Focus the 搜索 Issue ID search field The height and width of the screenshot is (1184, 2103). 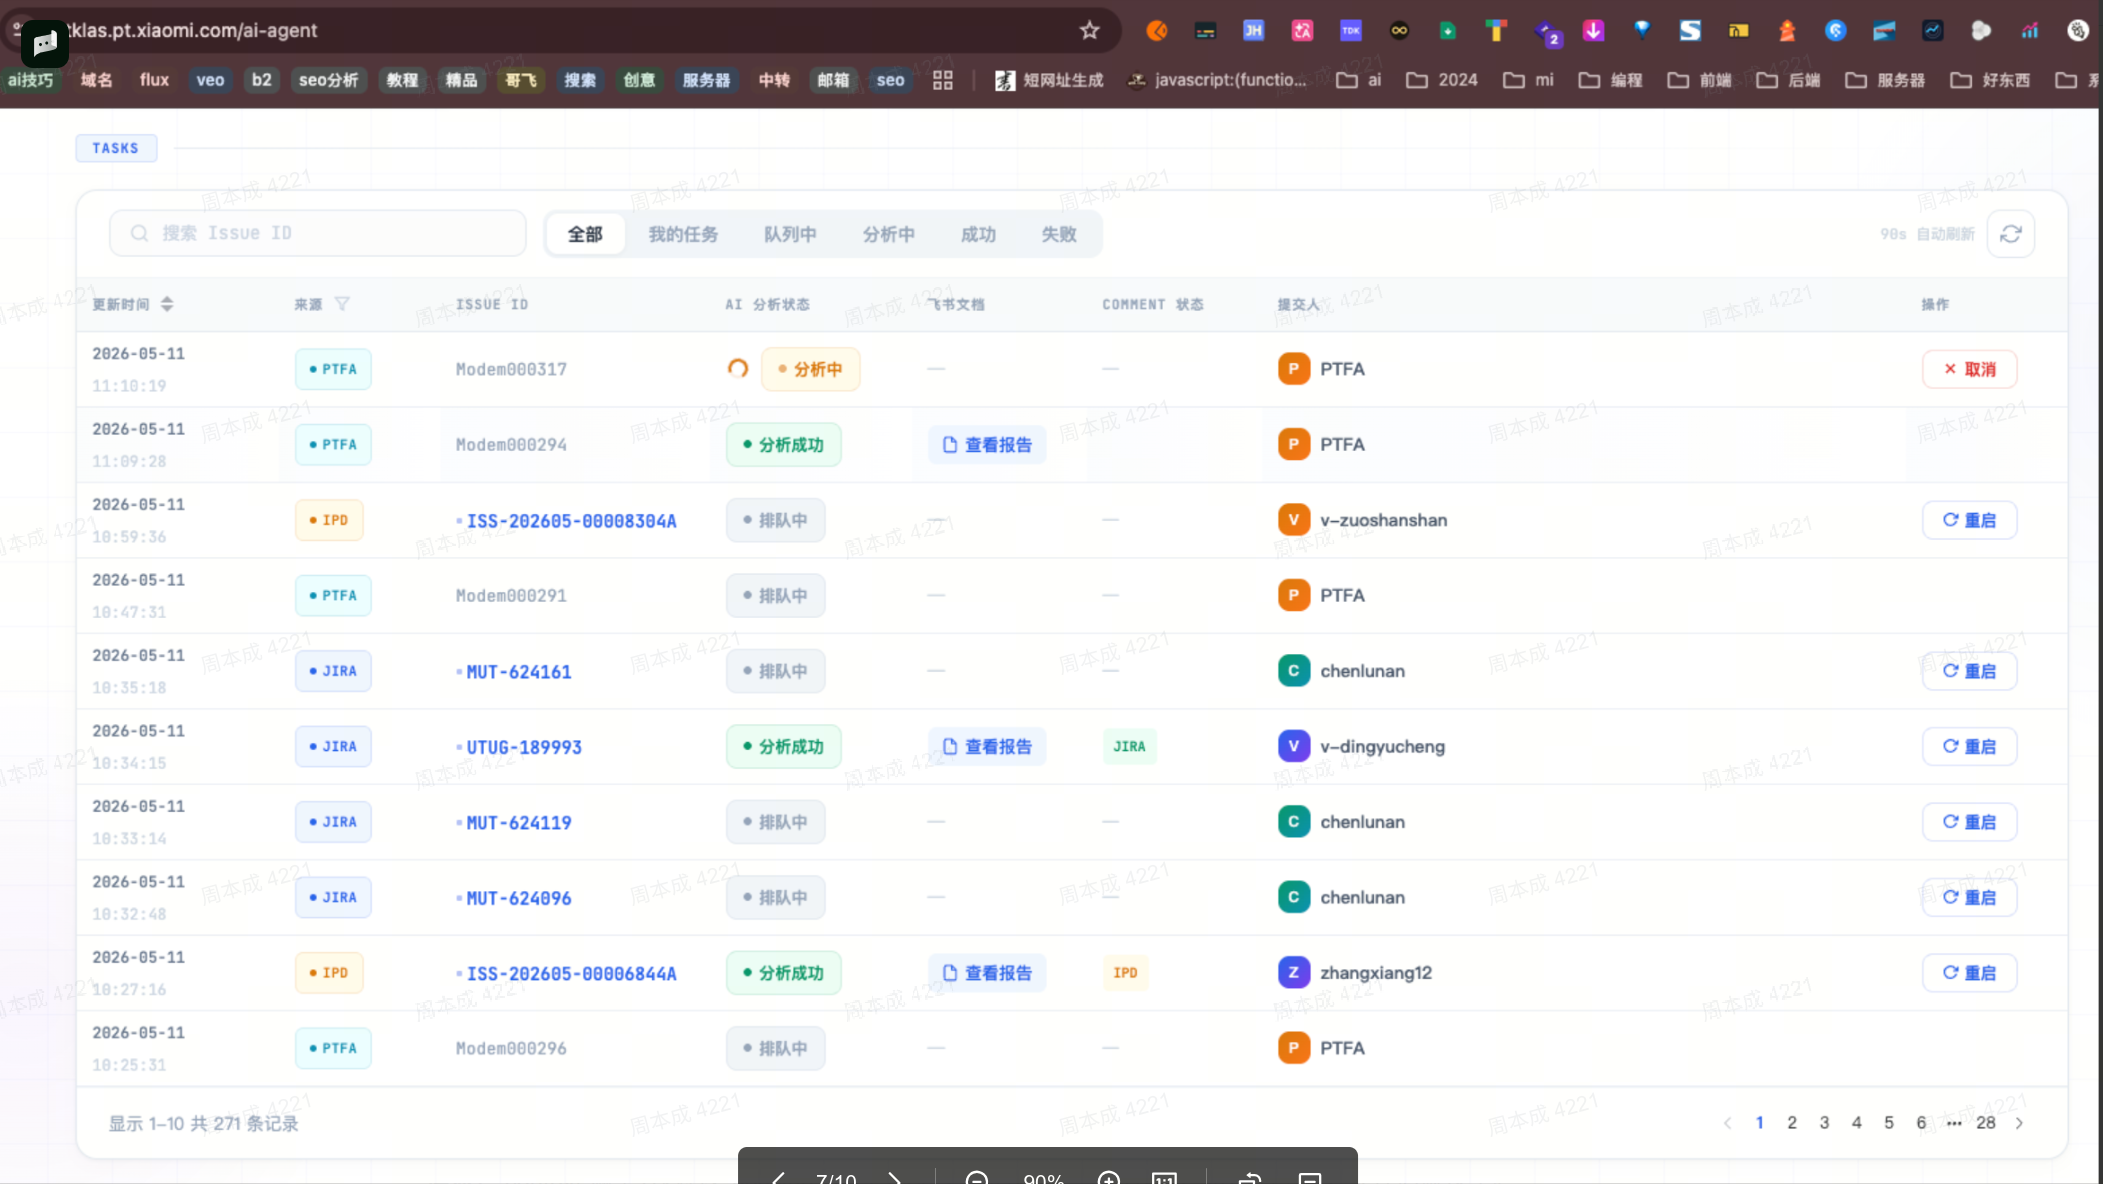318,233
